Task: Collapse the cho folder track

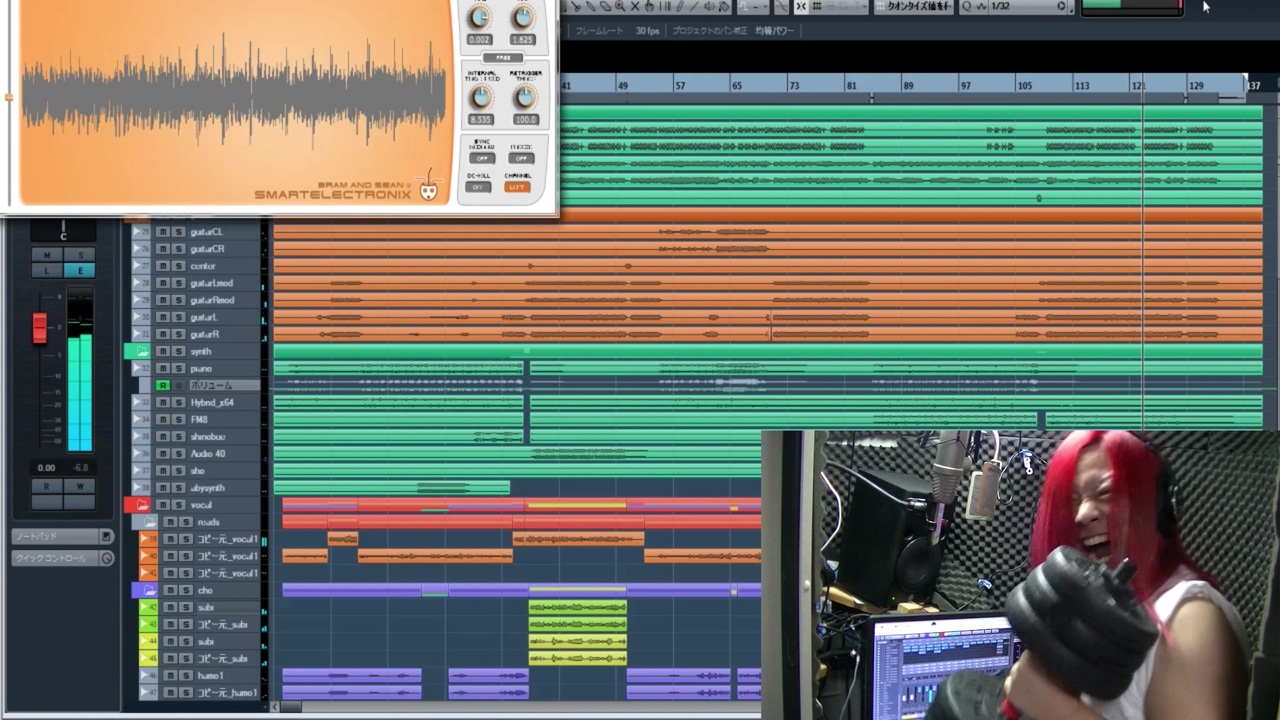Action: click(148, 590)
